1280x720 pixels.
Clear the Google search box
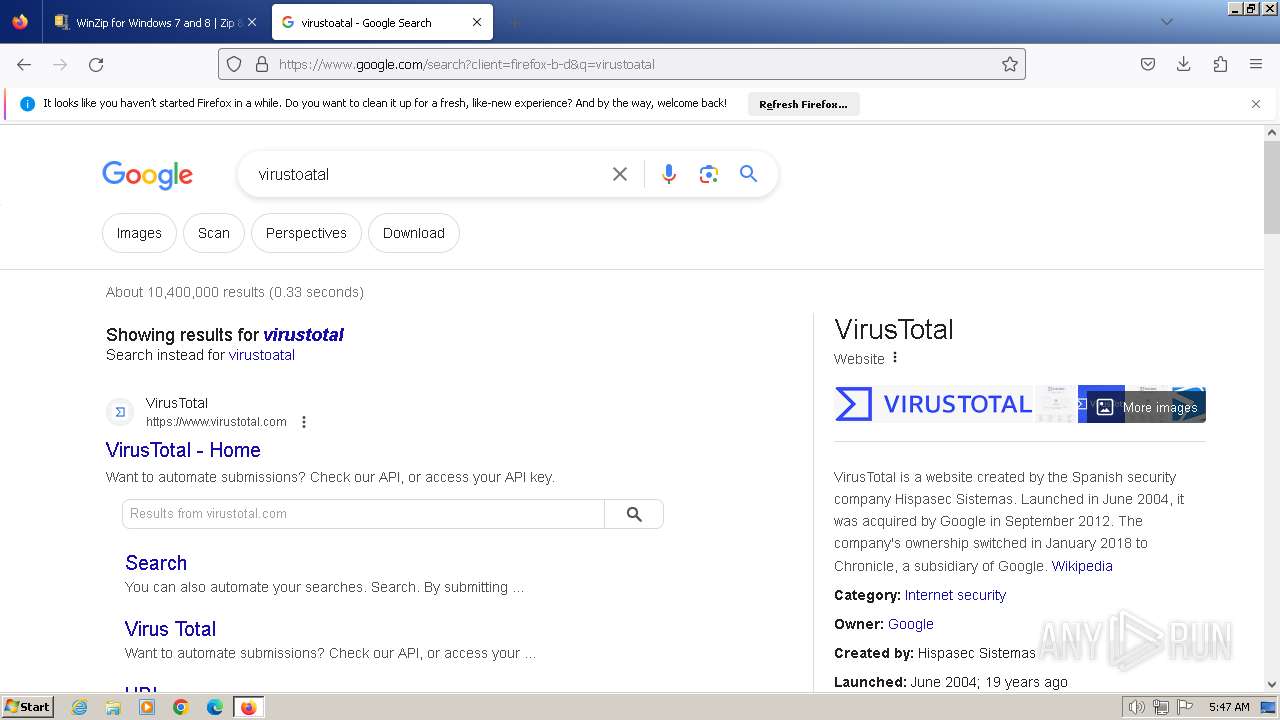pyautogui.click(x=620, y=174)
